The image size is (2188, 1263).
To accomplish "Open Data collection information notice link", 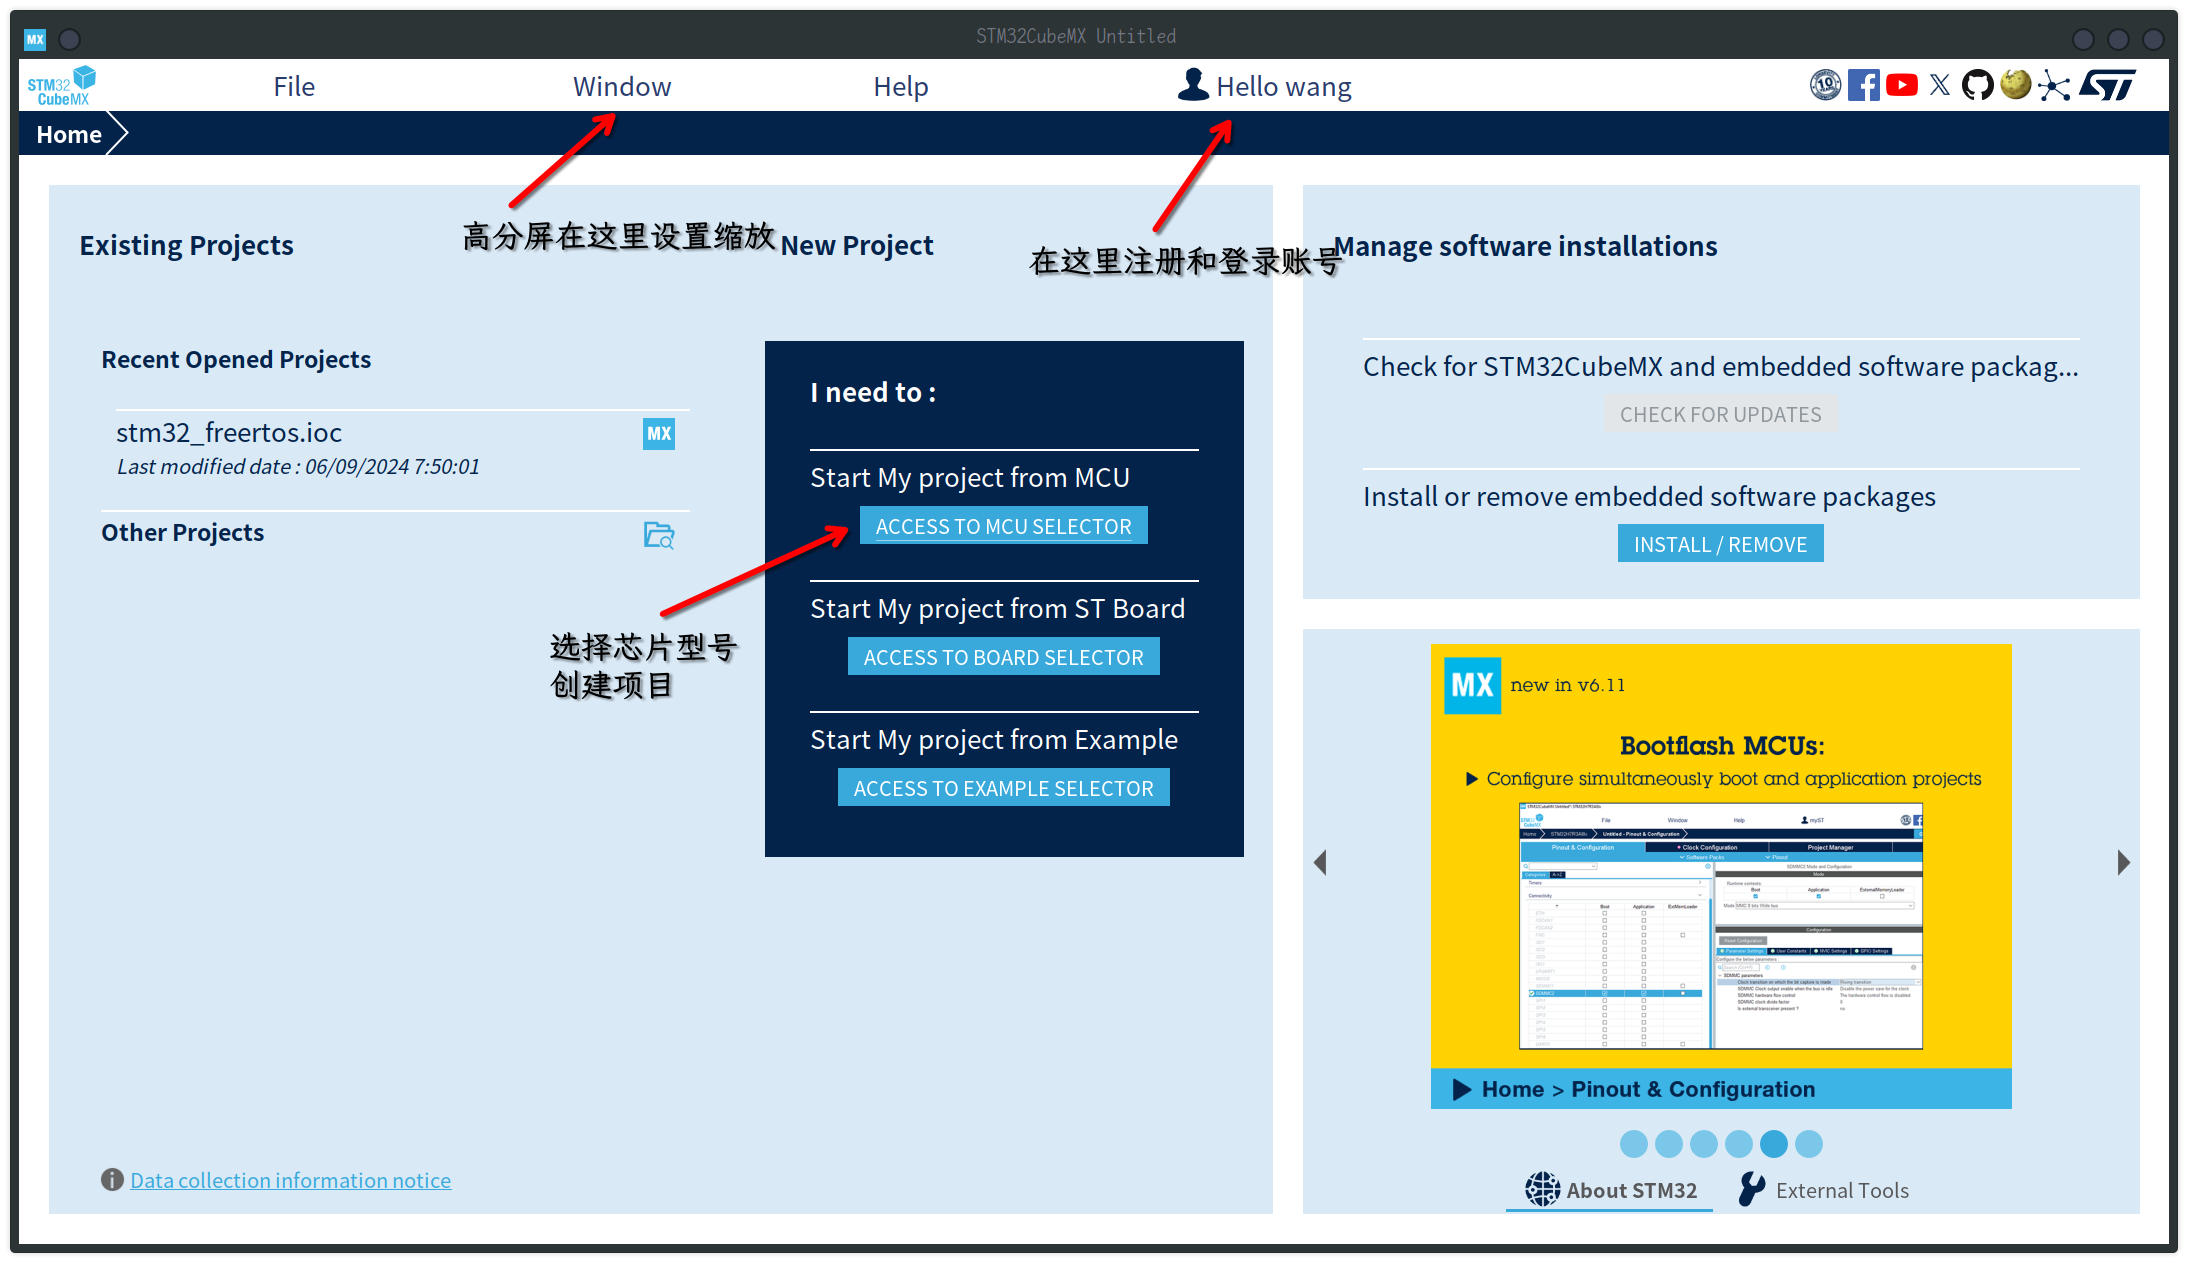I will coord(290,1180).
